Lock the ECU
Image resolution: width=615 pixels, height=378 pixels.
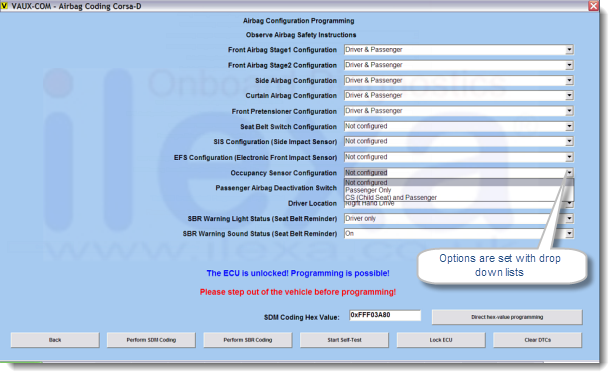[441, 340]
